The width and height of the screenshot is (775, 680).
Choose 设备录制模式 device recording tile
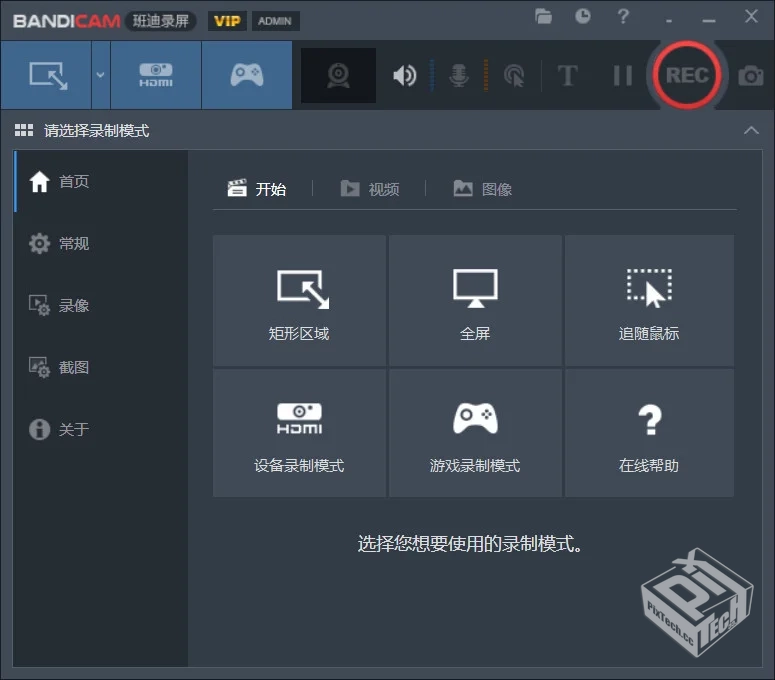point(299,433)
